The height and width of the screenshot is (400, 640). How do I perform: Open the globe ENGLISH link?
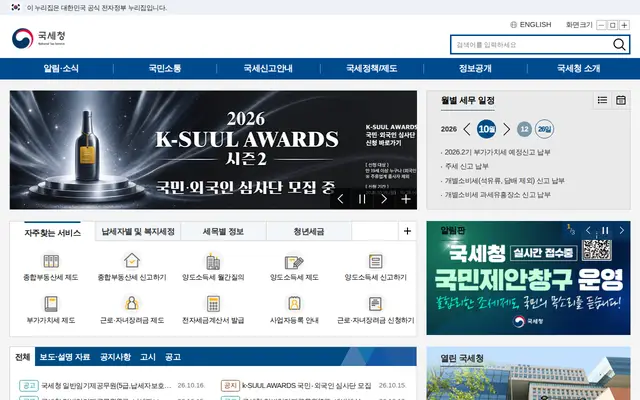pyautogui.click(x=531, y=24)
